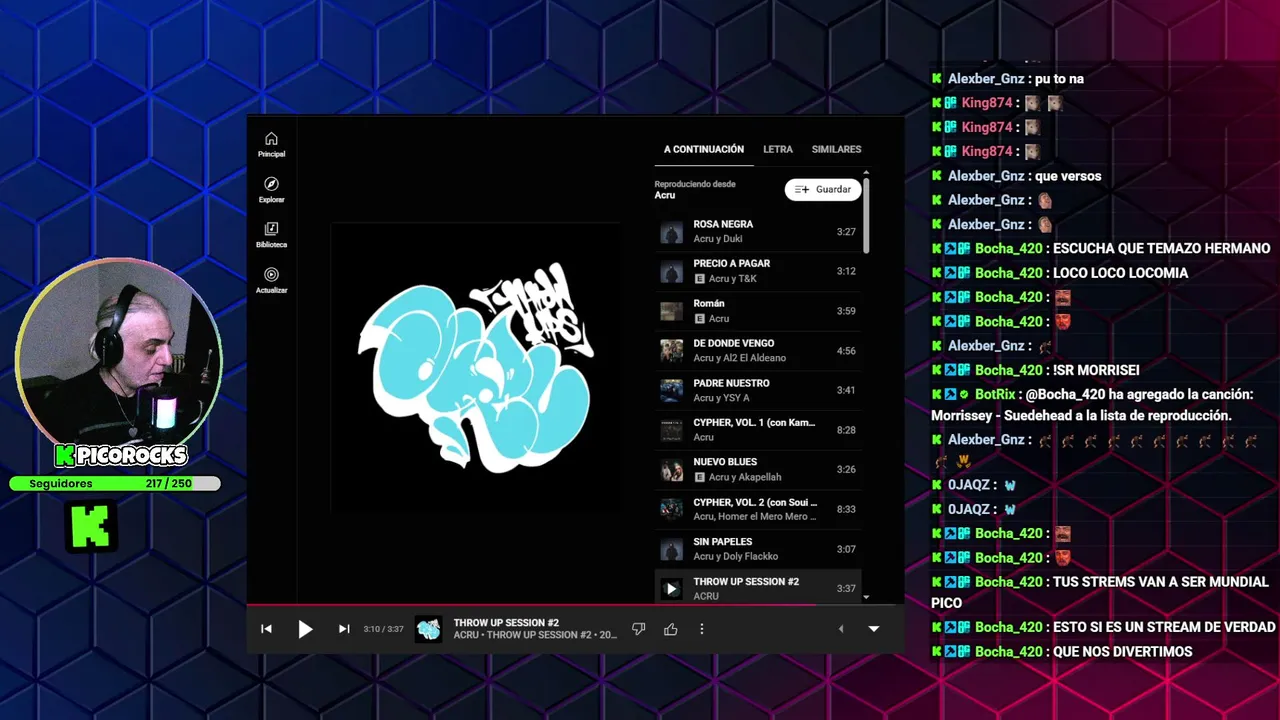This screenshot has width=1280, height=720.
Task: Select CYPHER, VOL. 1 track
Action: (757, 430)
